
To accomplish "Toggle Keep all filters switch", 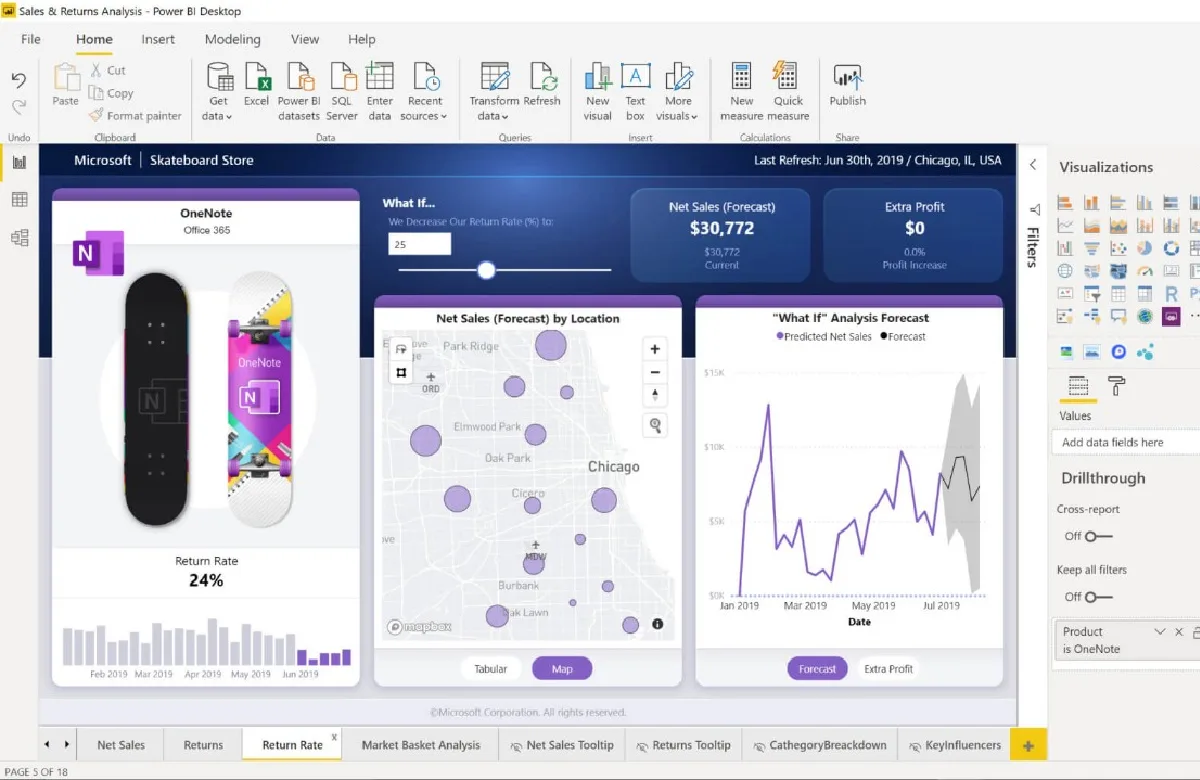I will click(1097, 597).
